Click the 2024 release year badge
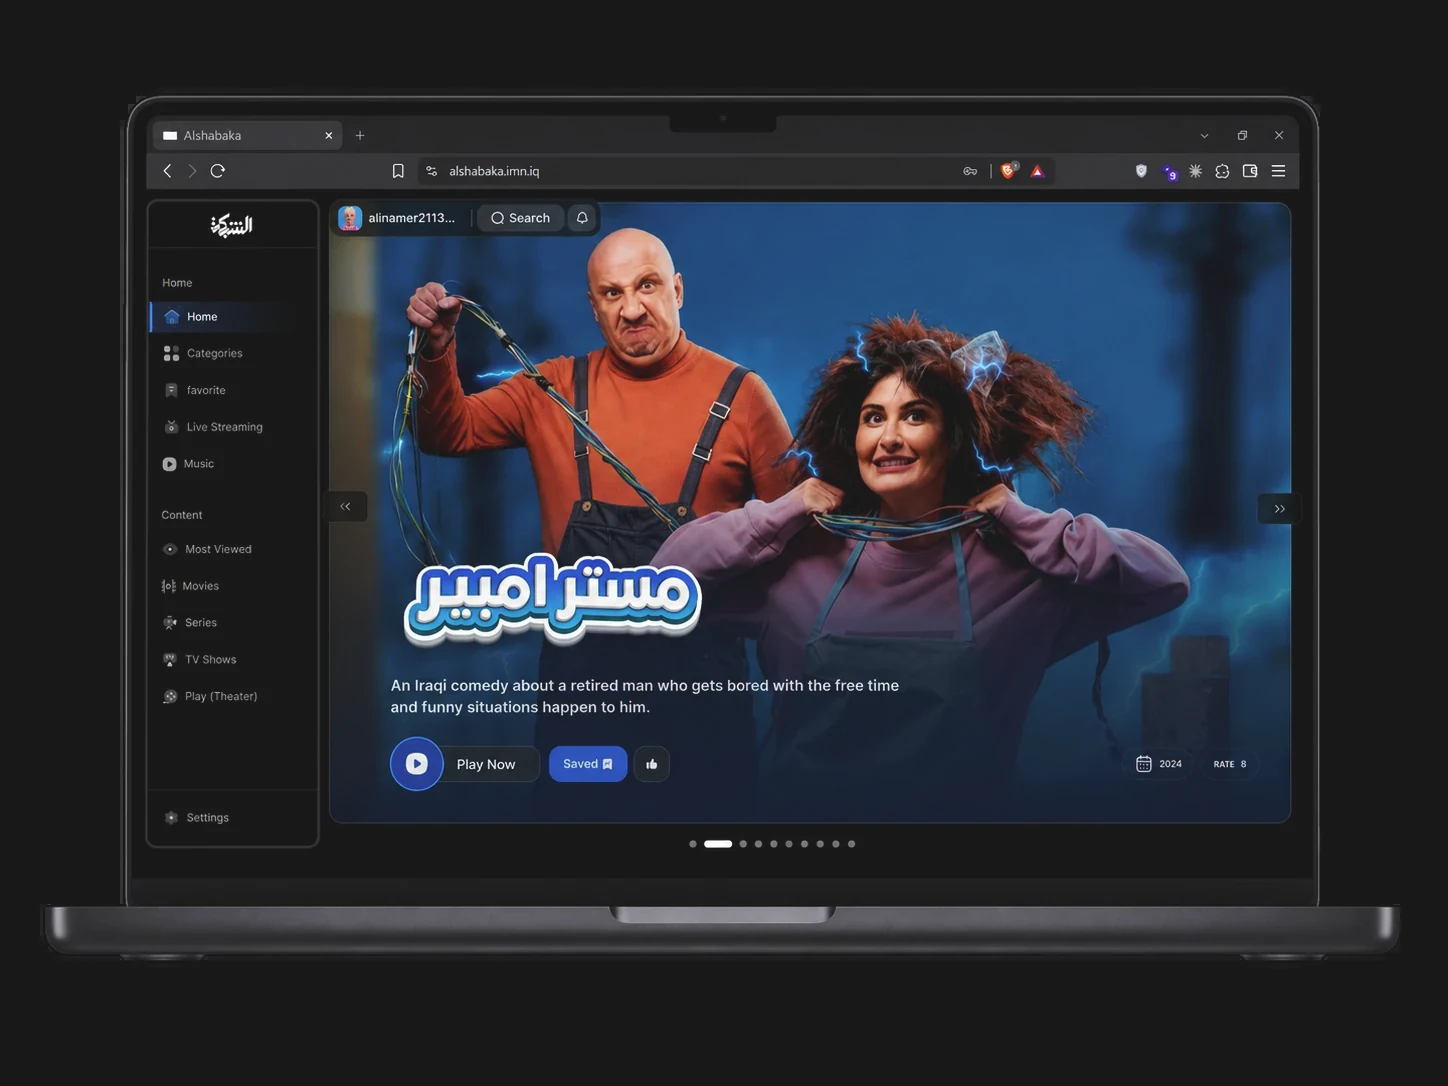 pyautogui.click(x=1159, y=764)
